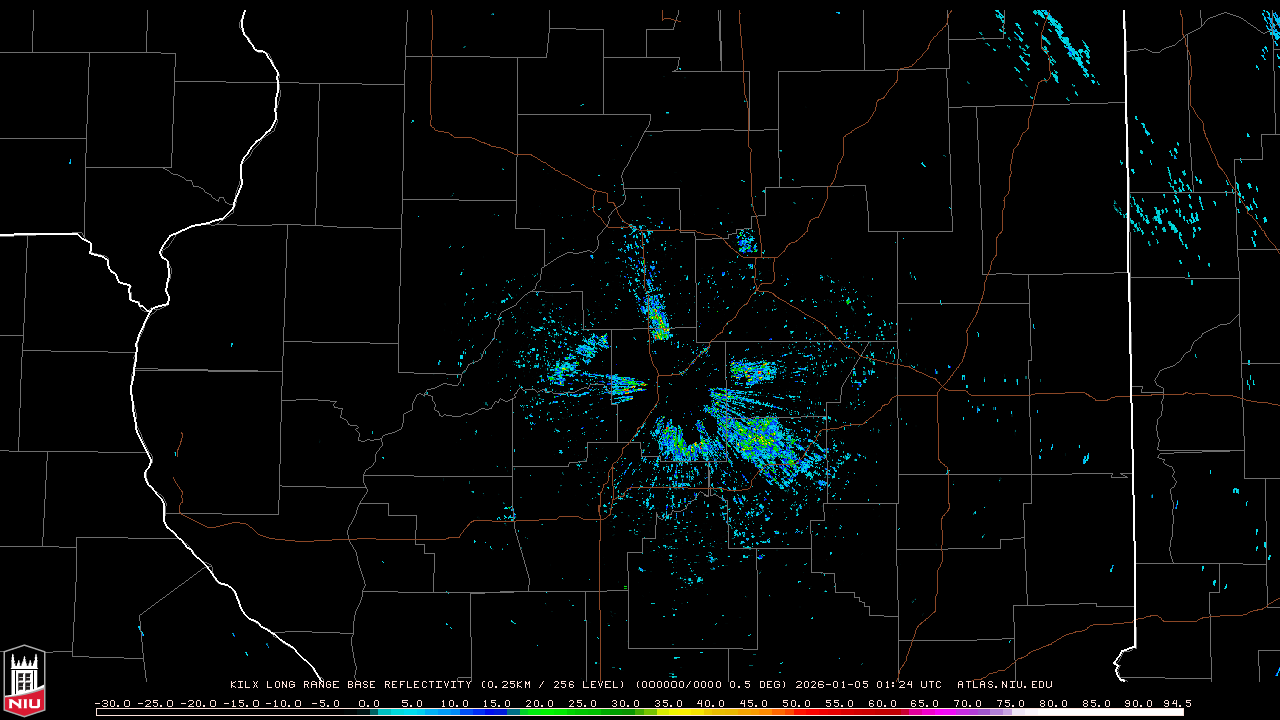Click the 10.0 label on the reflectivity scale

455,703
